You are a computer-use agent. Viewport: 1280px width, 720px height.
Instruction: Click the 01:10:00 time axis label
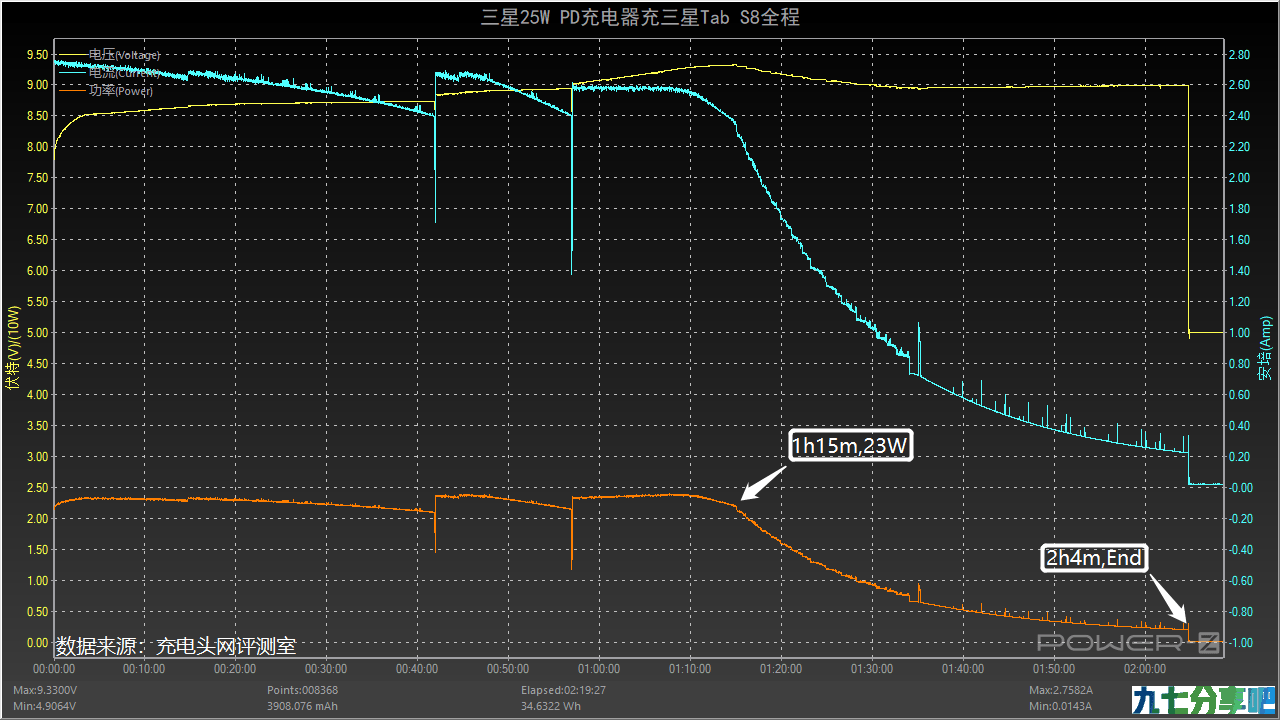point(690,669)
